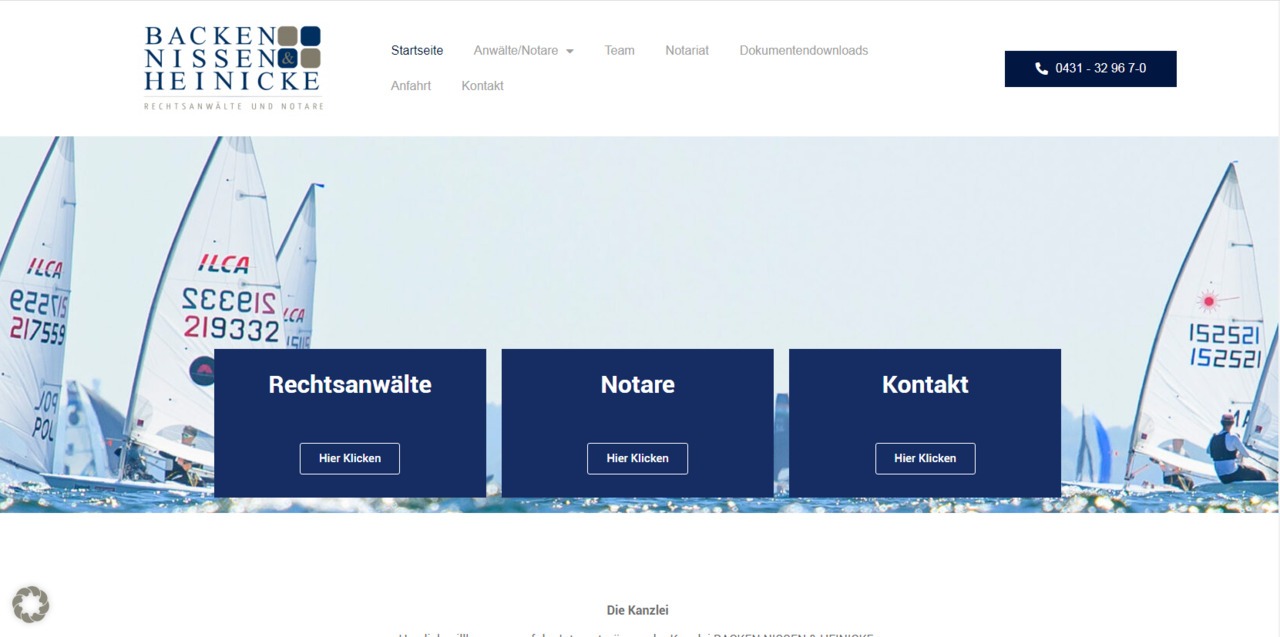1280x637 pixels.
Task: Open the Anfahrt directions page
Action: pyautogui.click(x=411, y=86)
